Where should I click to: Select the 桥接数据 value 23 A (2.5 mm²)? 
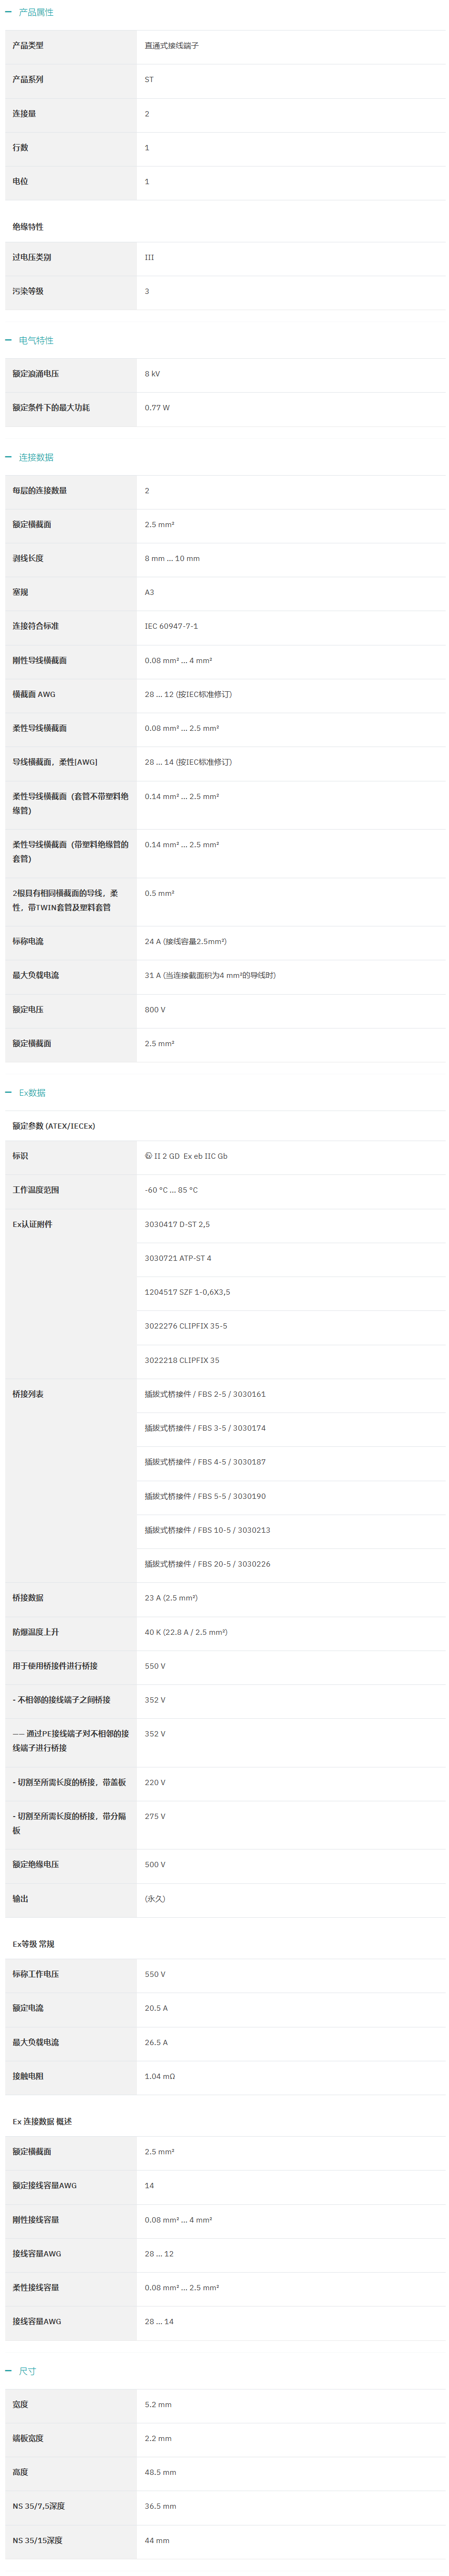(x=171, y=1599)
